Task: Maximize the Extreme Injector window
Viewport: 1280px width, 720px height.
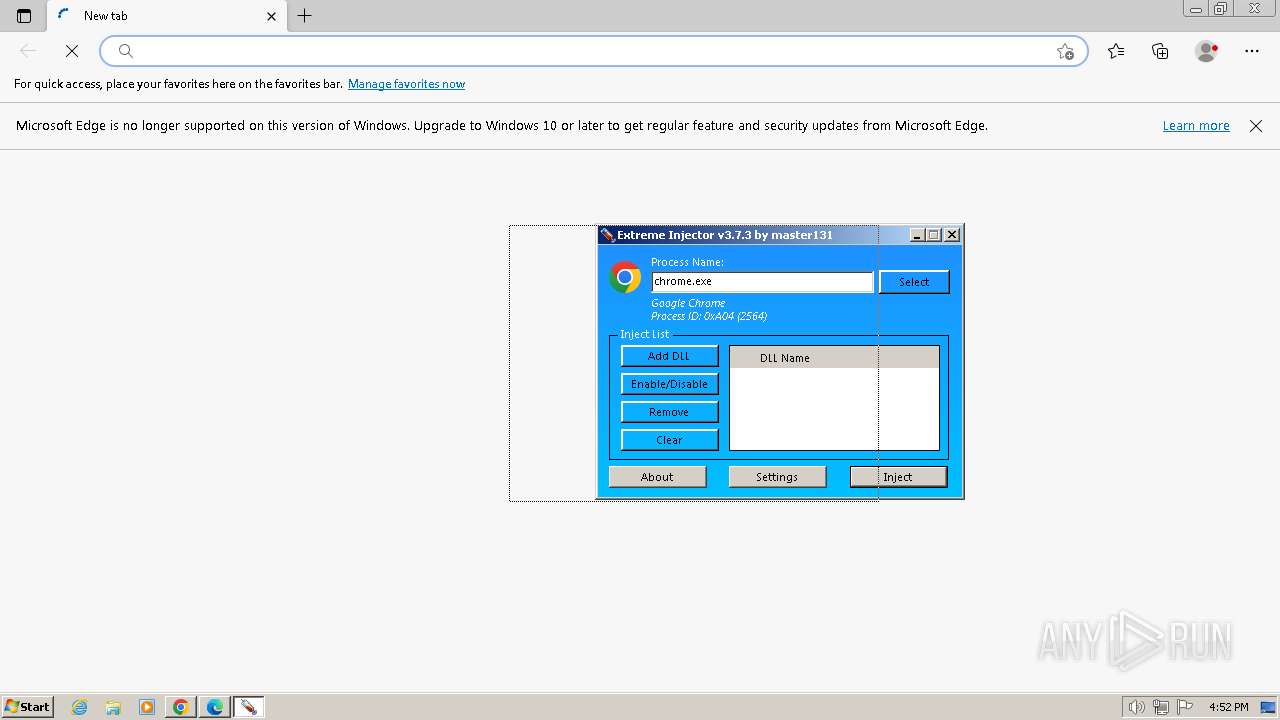Action: click(x=934, y=235)
